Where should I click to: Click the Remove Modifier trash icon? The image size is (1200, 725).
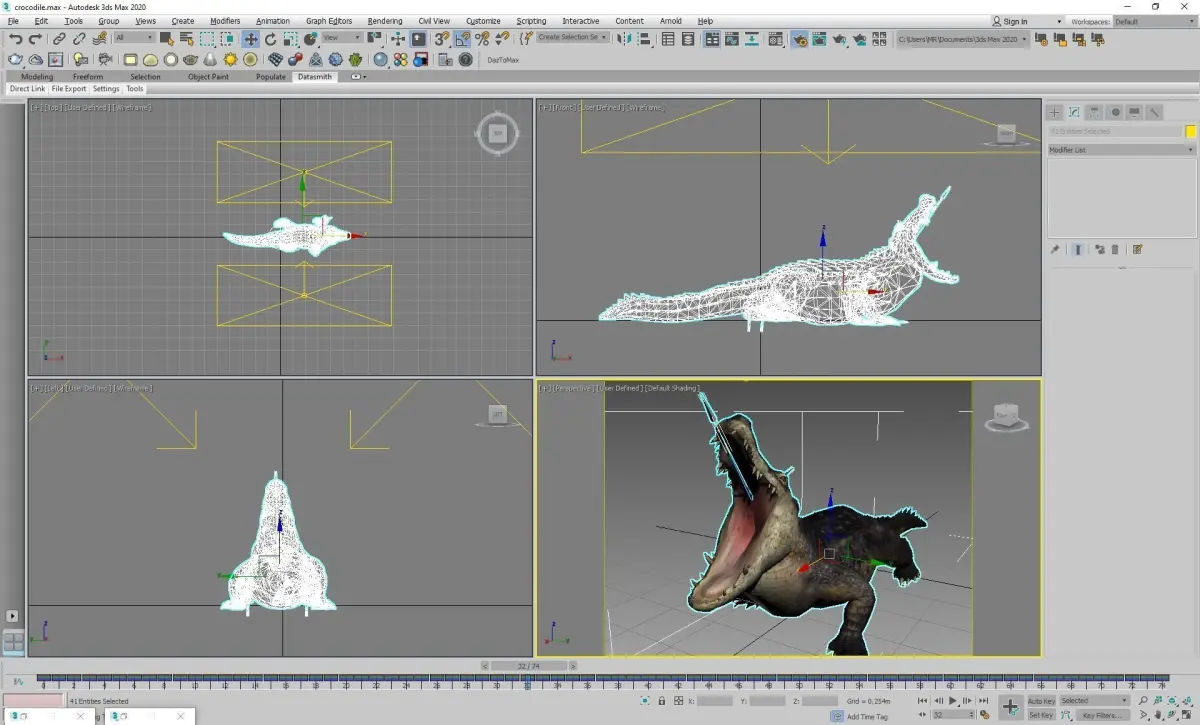point(1115,249)
